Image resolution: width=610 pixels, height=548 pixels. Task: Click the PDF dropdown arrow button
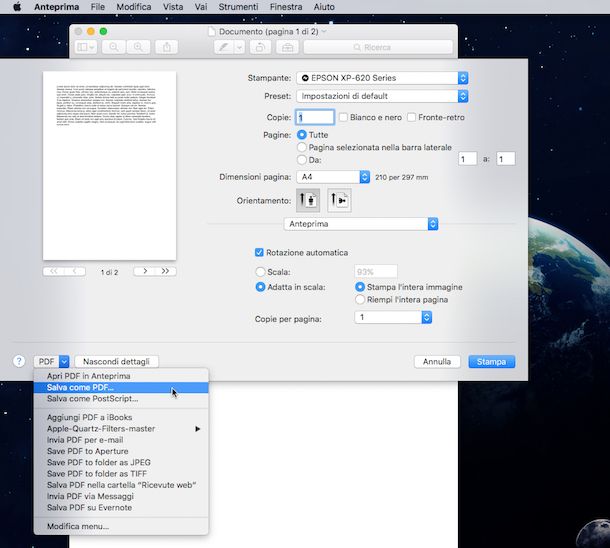click(64, 362)
